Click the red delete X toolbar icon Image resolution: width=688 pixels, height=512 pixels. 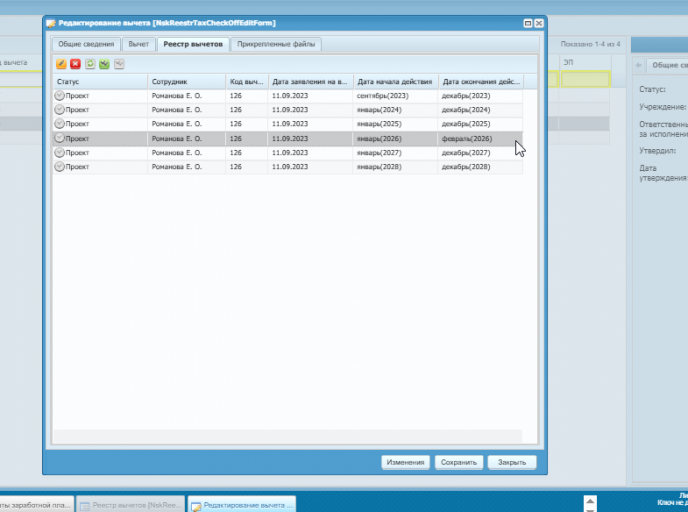(75, 64)
